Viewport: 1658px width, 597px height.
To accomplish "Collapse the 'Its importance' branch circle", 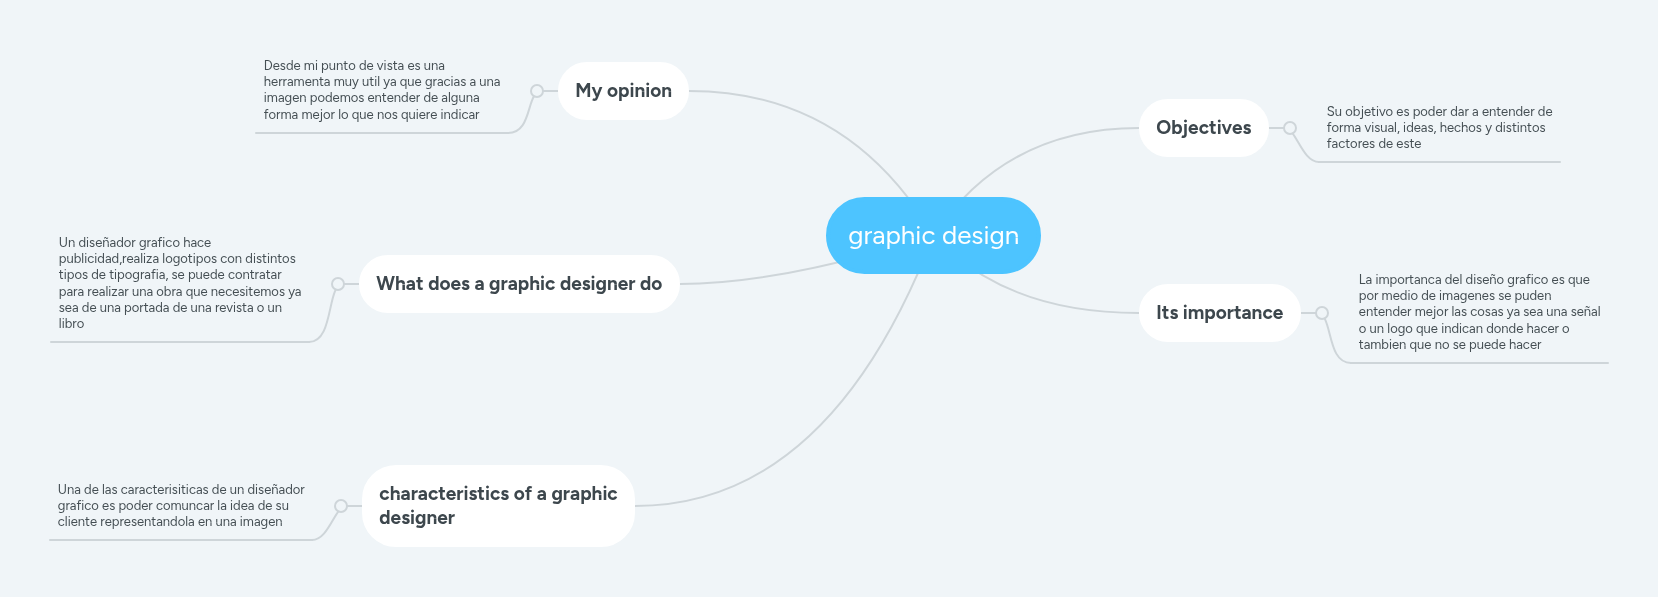I will pos(1322,313).
